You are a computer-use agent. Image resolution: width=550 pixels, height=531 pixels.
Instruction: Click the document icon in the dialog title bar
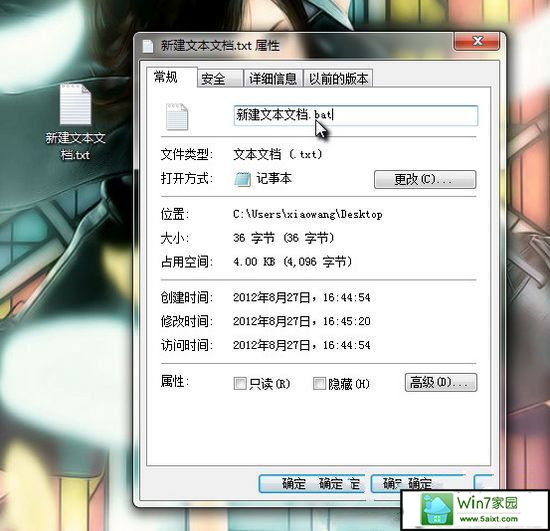pyautogui.click(x=148, y=46)
